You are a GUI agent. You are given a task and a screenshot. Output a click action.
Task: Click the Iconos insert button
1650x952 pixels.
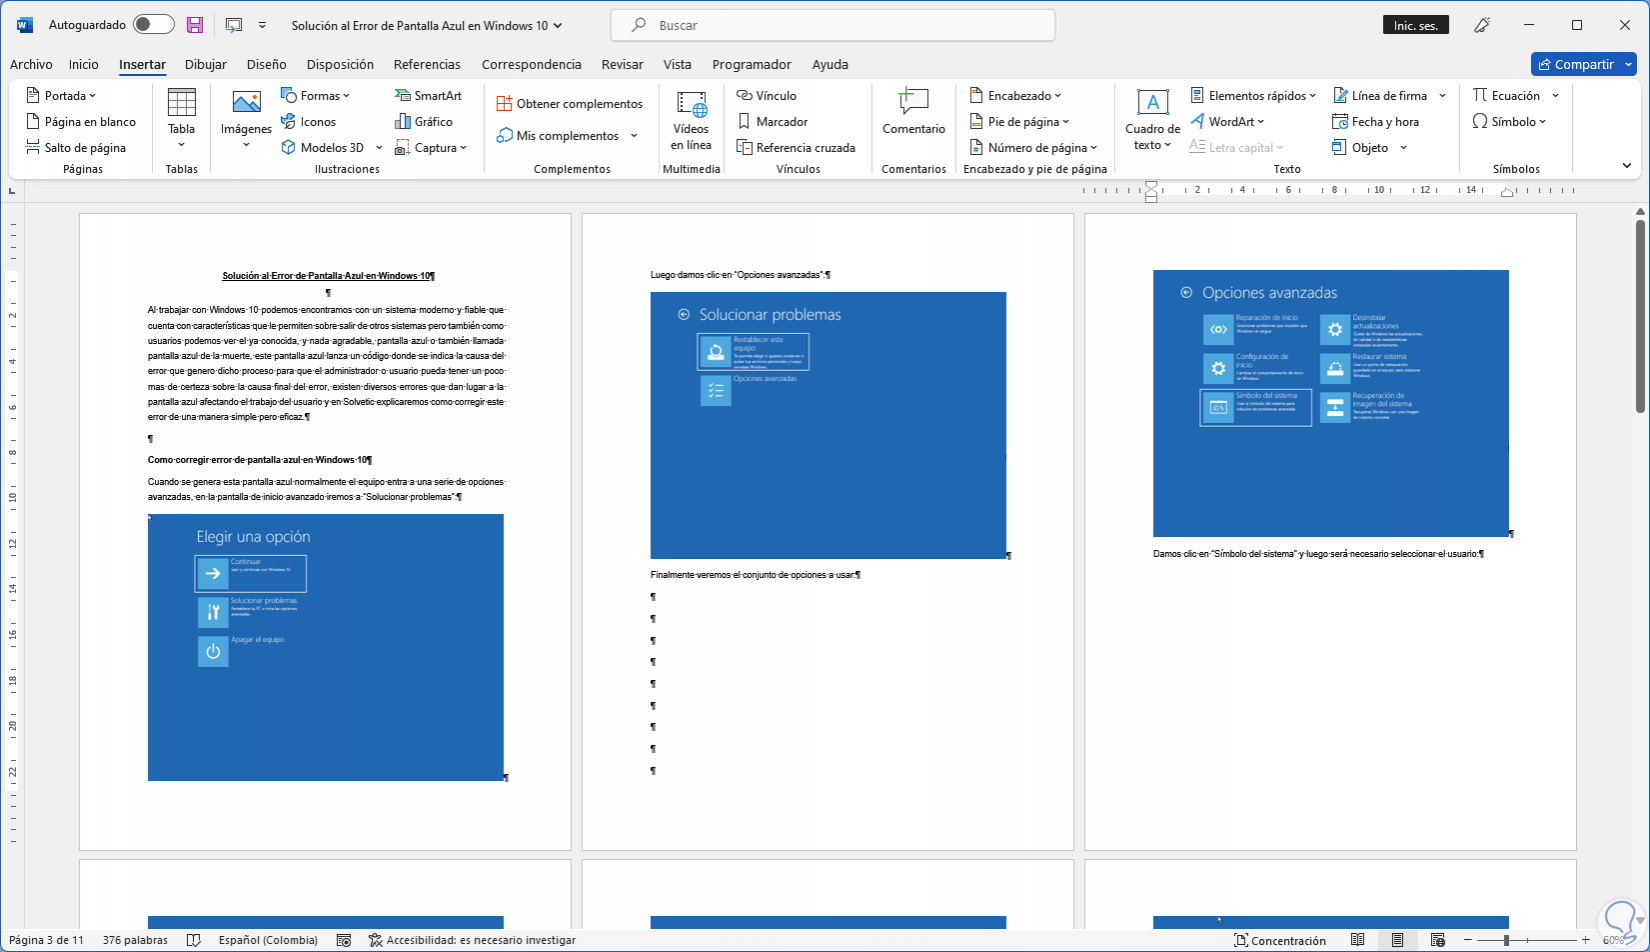pyautogui.click(x=309, y=122)
